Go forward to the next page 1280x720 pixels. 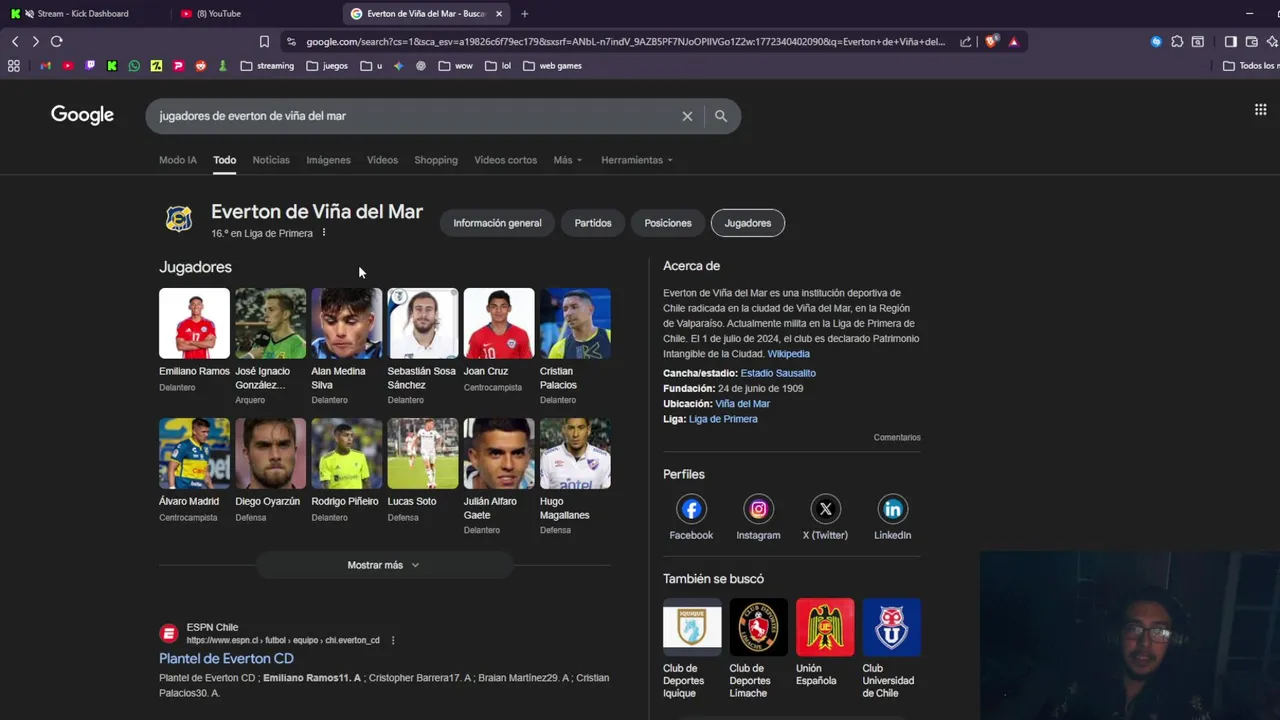click(x=35, y=41)
